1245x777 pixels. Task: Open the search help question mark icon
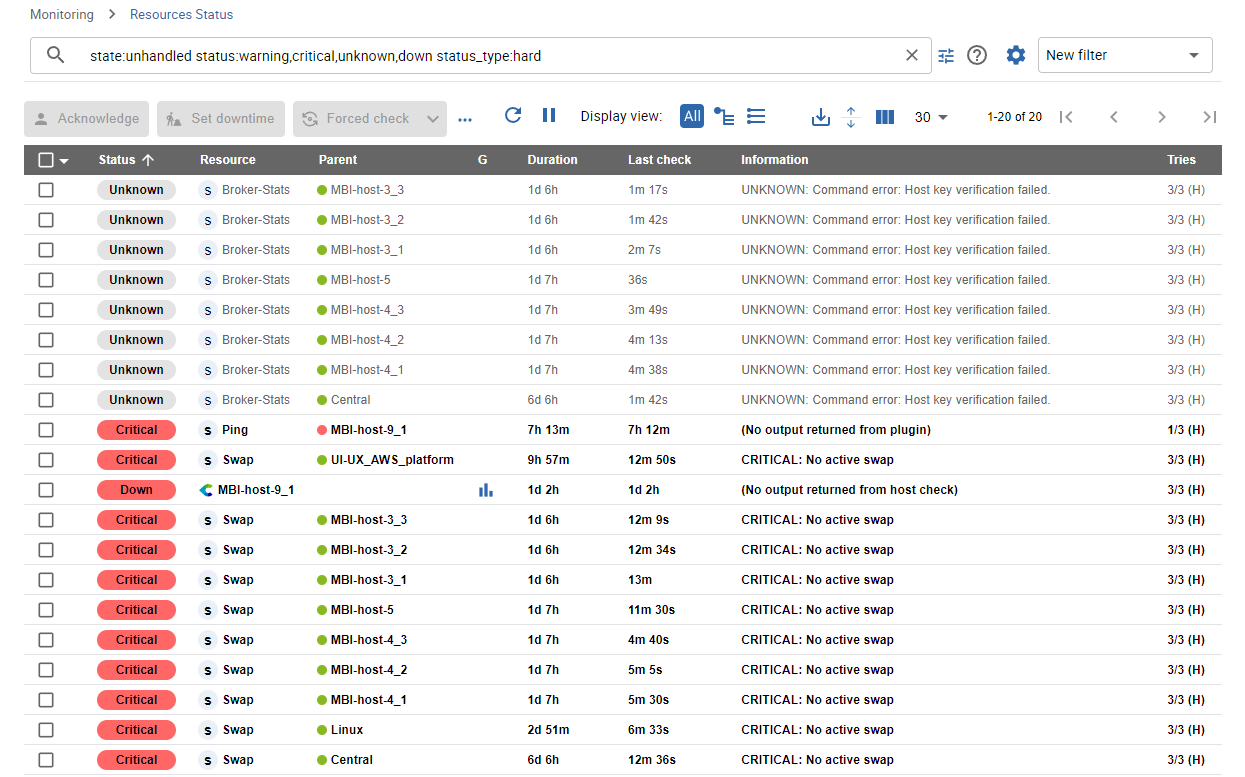(x=977, y=56)
